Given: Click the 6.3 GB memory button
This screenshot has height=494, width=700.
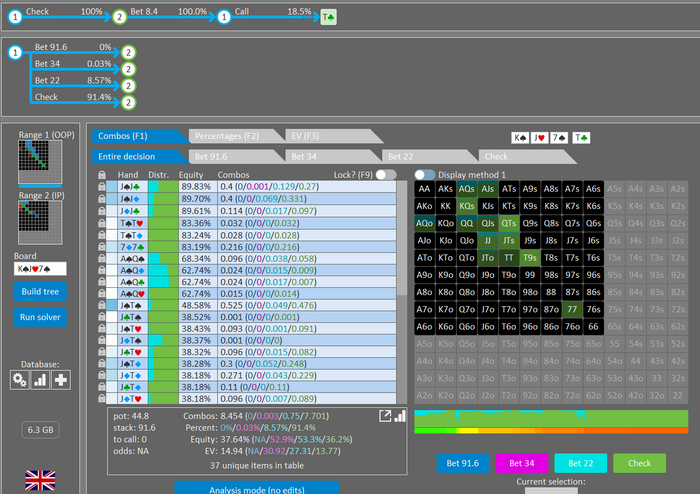Looking at the screenshot, I should point(40,430).
